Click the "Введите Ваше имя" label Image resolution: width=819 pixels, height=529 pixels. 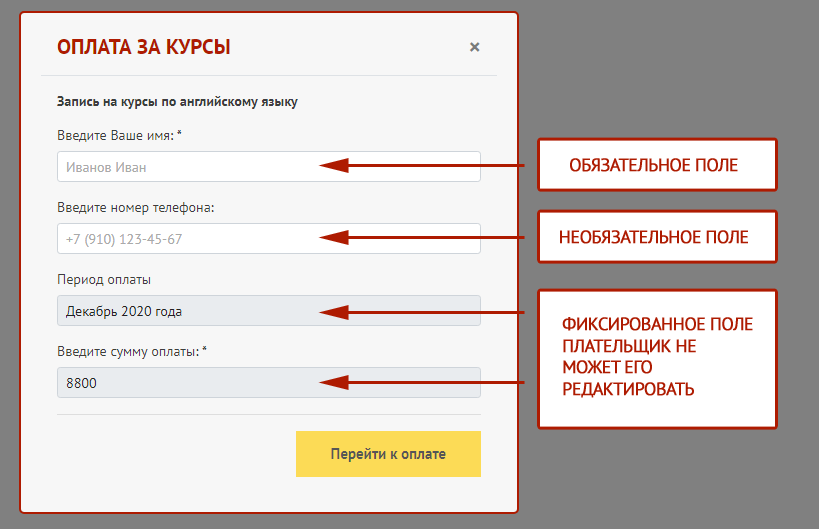click(115, 135)
